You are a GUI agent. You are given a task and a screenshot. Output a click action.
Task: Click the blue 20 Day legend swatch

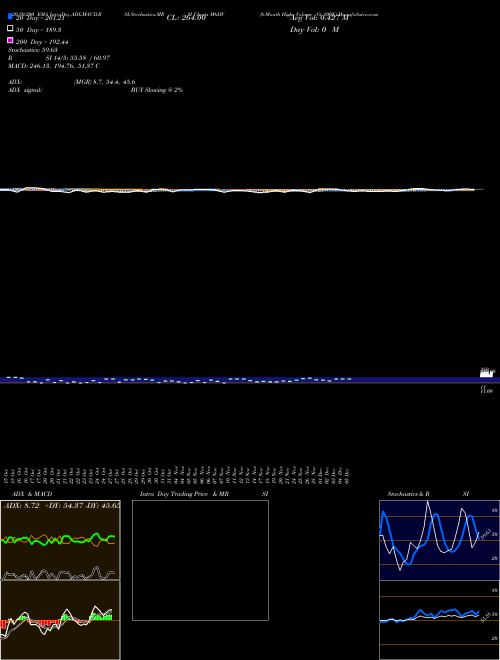pos(11,16)
